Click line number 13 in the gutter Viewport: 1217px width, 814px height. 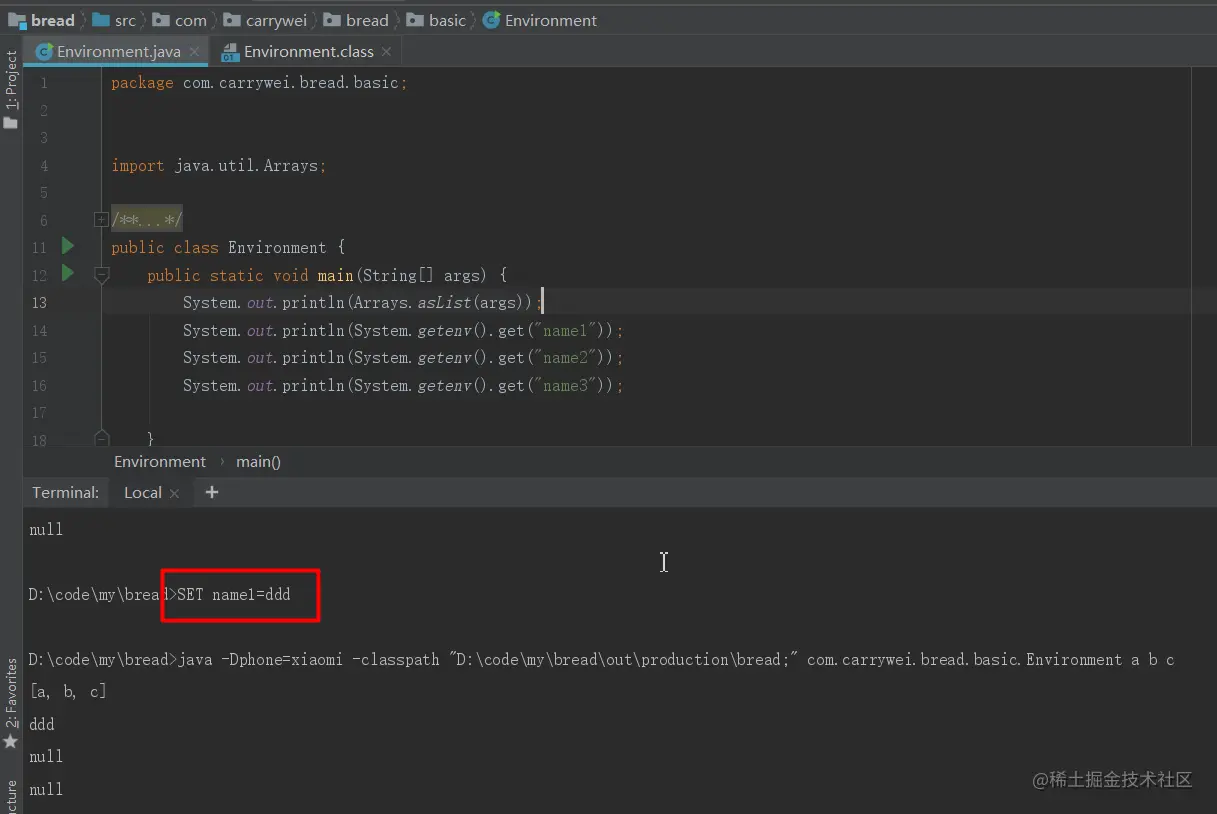[x=39, y=302]
